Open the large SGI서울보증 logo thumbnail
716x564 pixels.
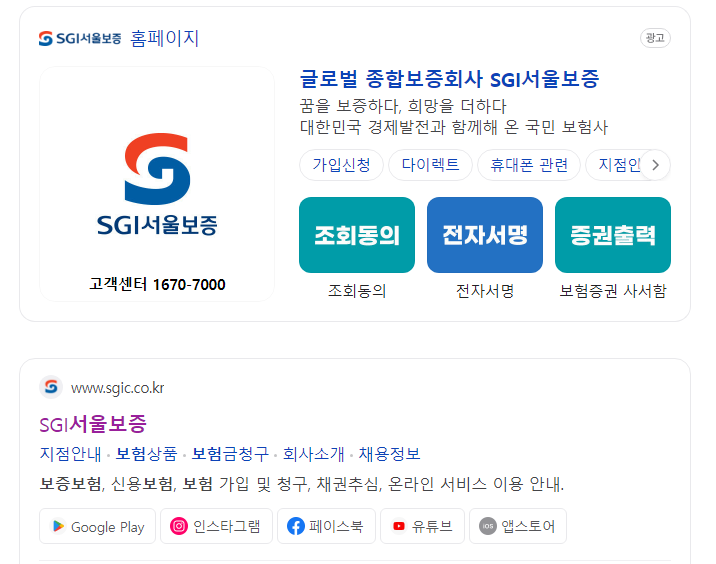coord(157,184)
